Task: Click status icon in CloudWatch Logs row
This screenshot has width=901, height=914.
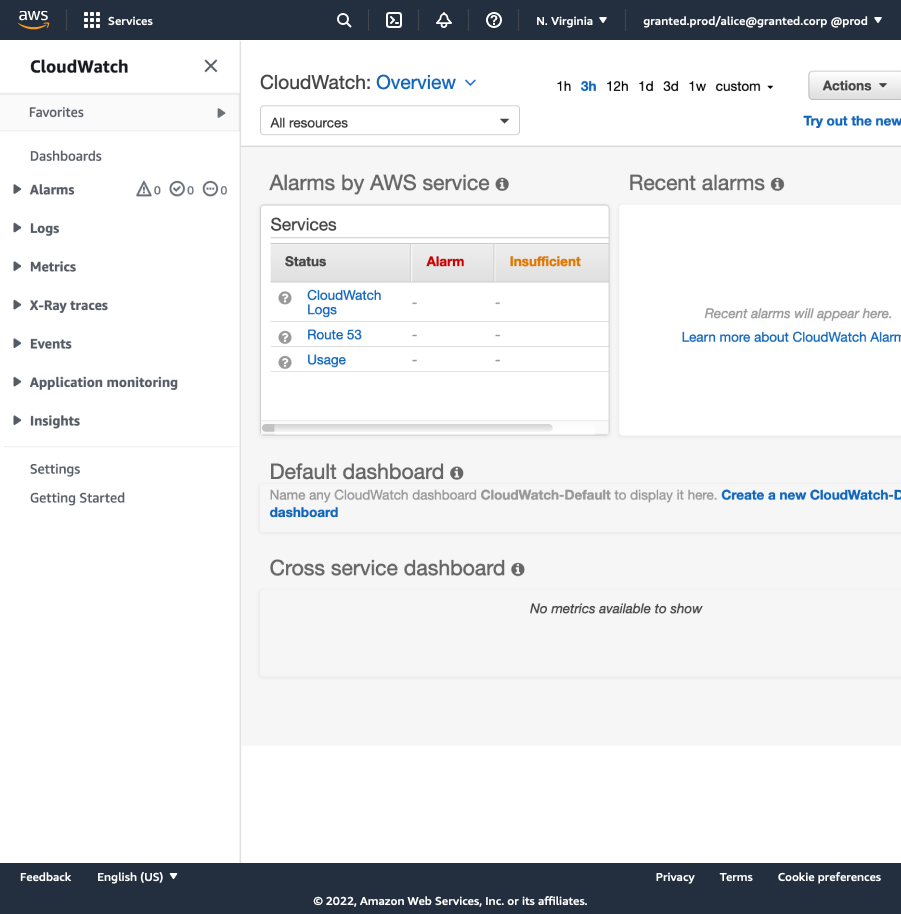Action: tap(285, 298)
